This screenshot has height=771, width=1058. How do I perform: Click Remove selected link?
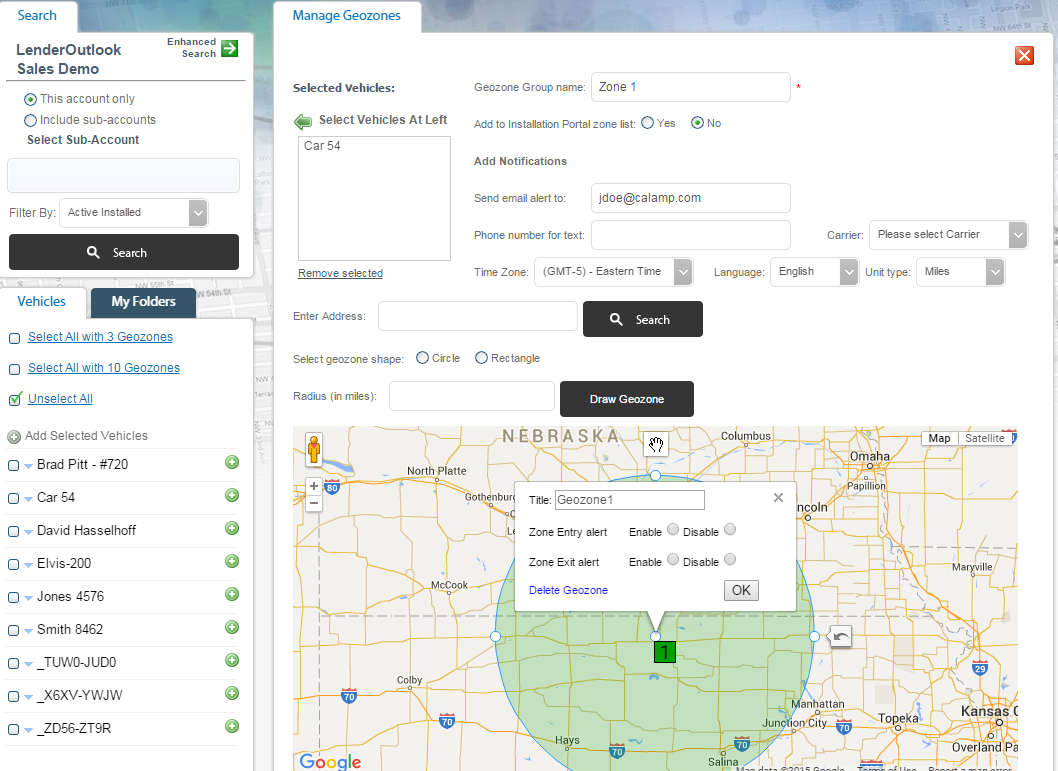pyautogui.click(x=340, y=273)
